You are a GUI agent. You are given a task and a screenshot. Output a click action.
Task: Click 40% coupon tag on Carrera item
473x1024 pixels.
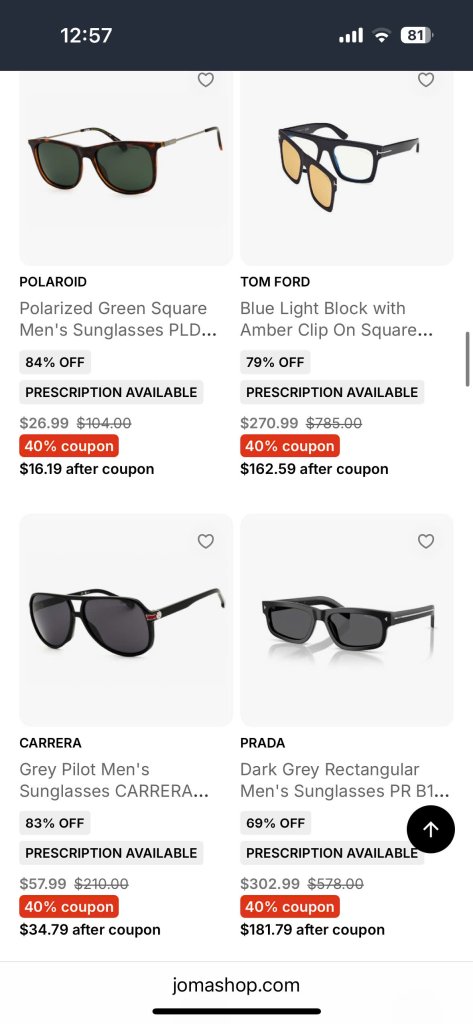[x=69, y=906]
